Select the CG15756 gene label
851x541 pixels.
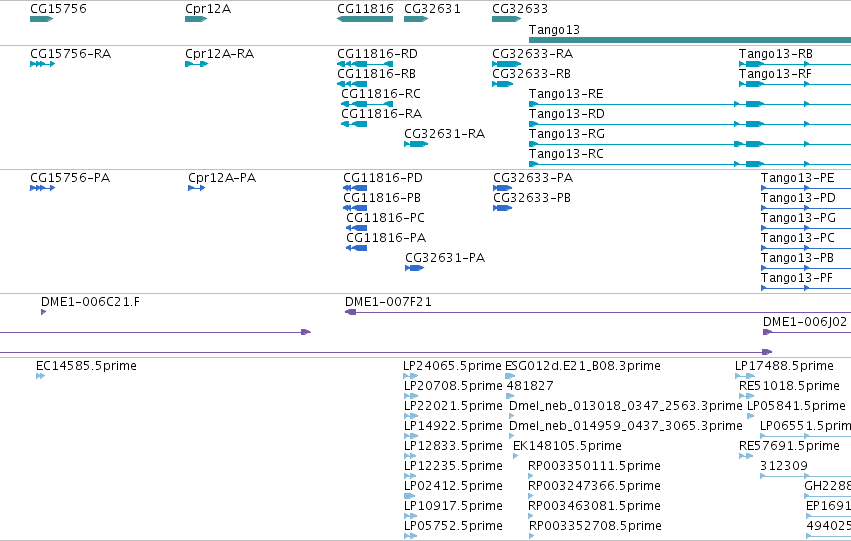click(x=58, y=9)
